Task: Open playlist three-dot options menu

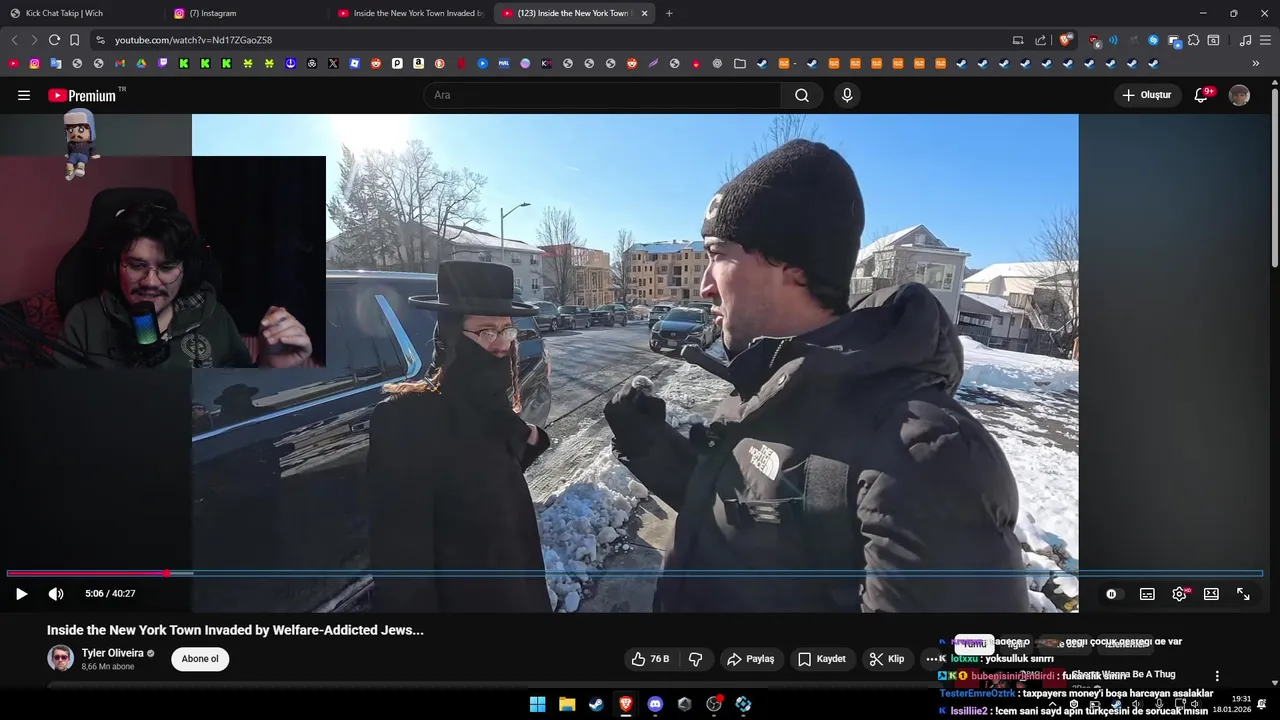Action: [x=1217, y=676]
